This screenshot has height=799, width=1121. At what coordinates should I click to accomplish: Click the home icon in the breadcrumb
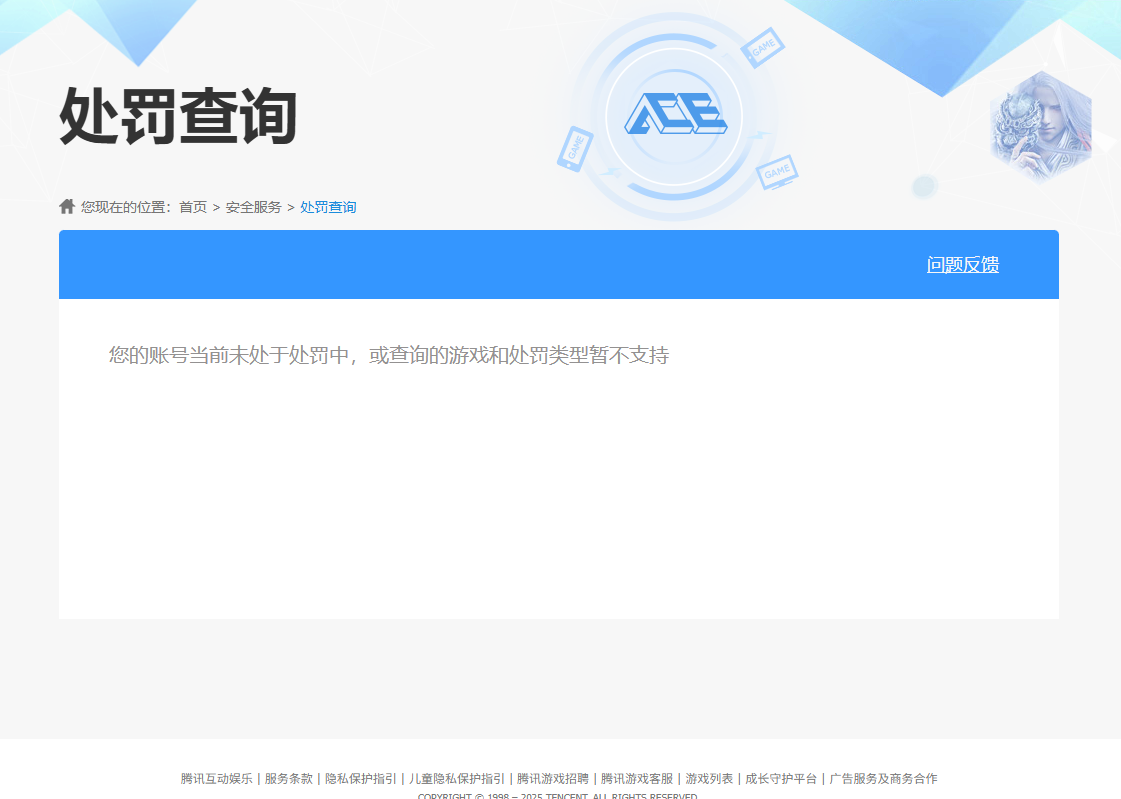pos(66,206)
